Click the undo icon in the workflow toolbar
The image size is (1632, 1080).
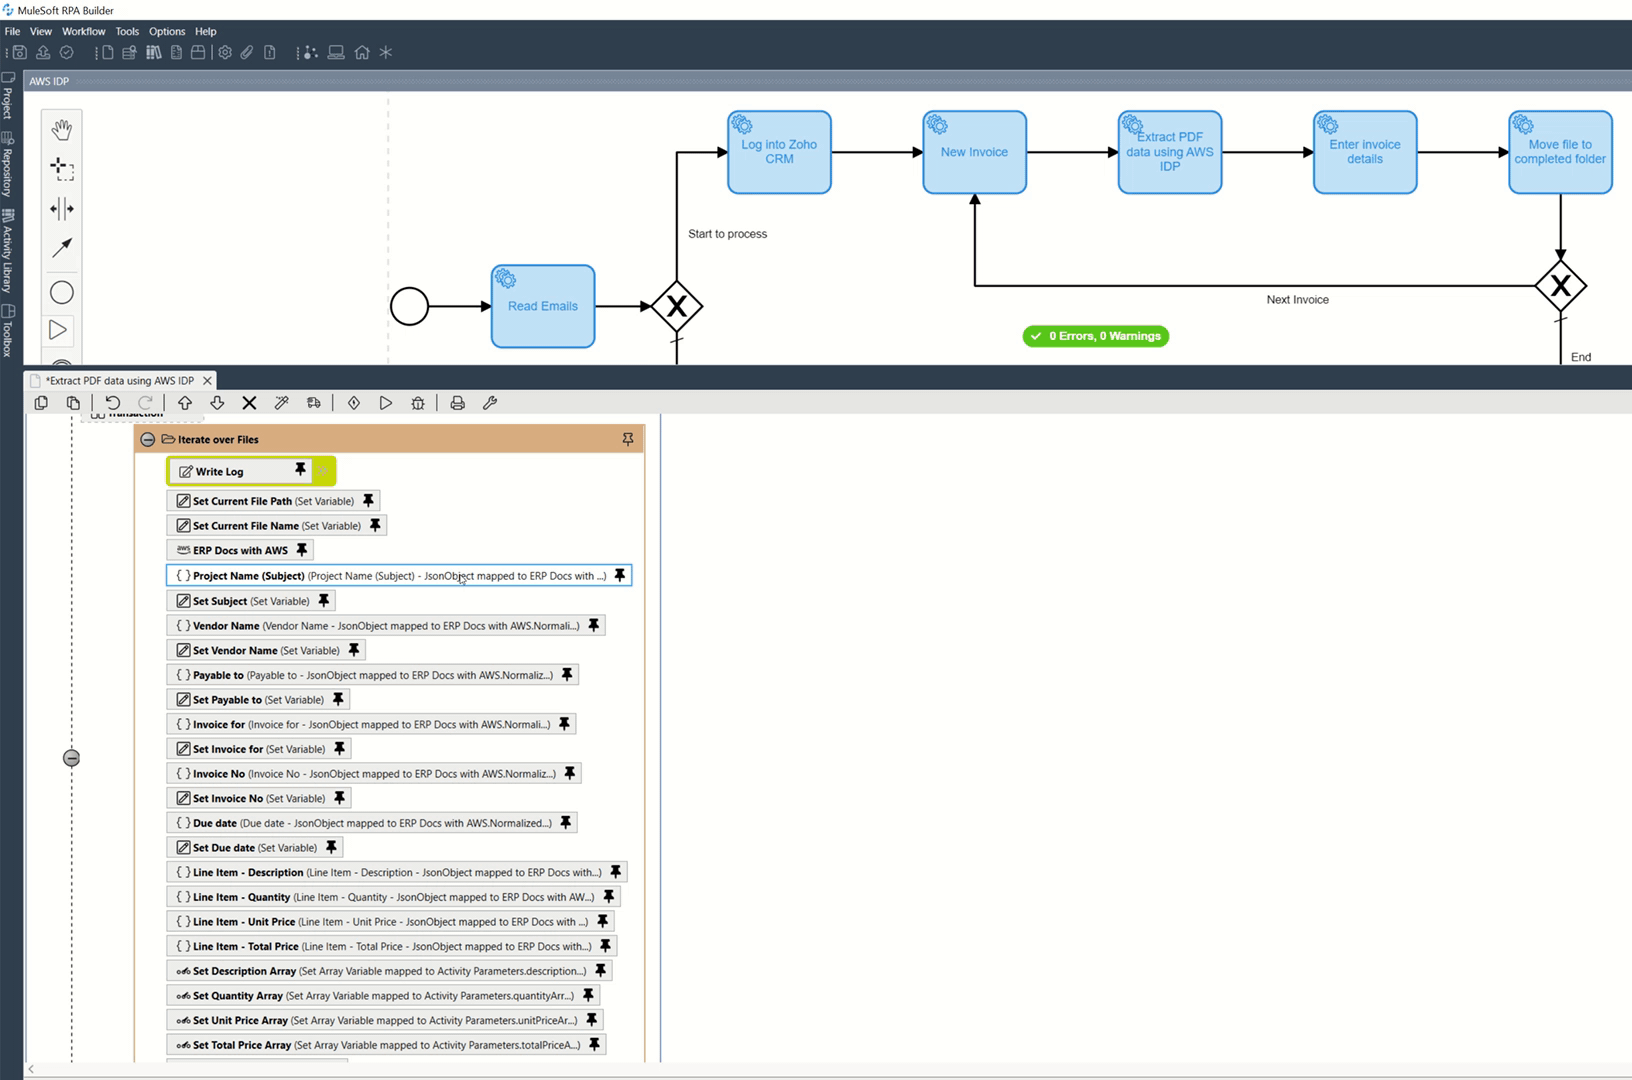pyautogui.click(x=113, y=403)
